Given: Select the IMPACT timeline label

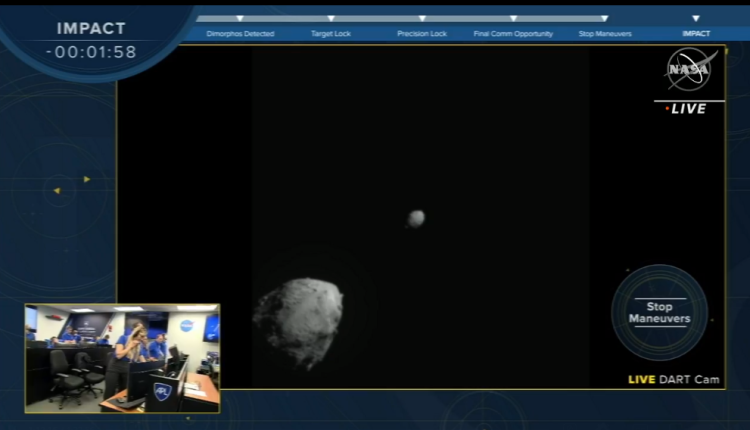Looking at the screenshot, I should 696,34.
